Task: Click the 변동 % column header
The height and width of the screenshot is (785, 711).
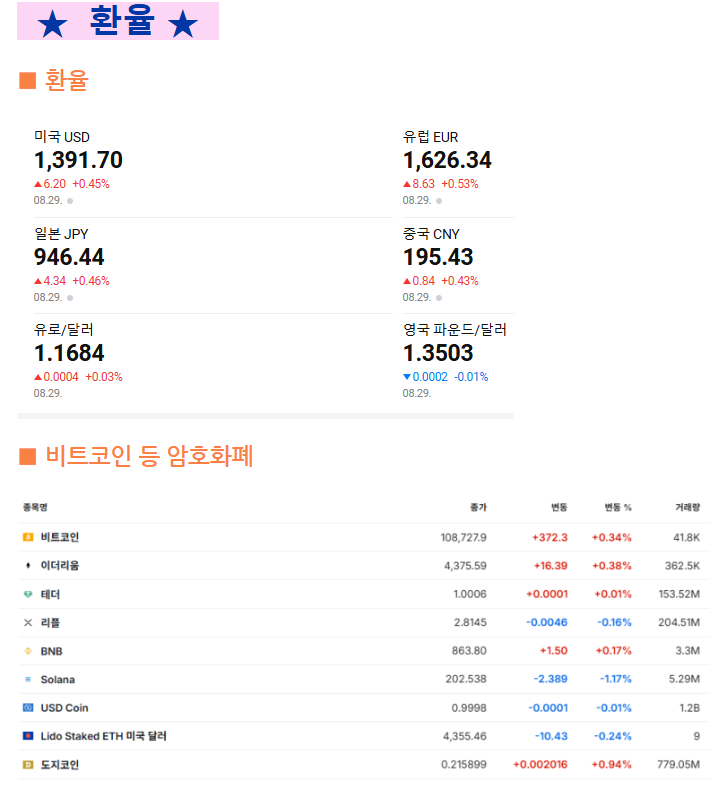Action: [x=618, y=507]
